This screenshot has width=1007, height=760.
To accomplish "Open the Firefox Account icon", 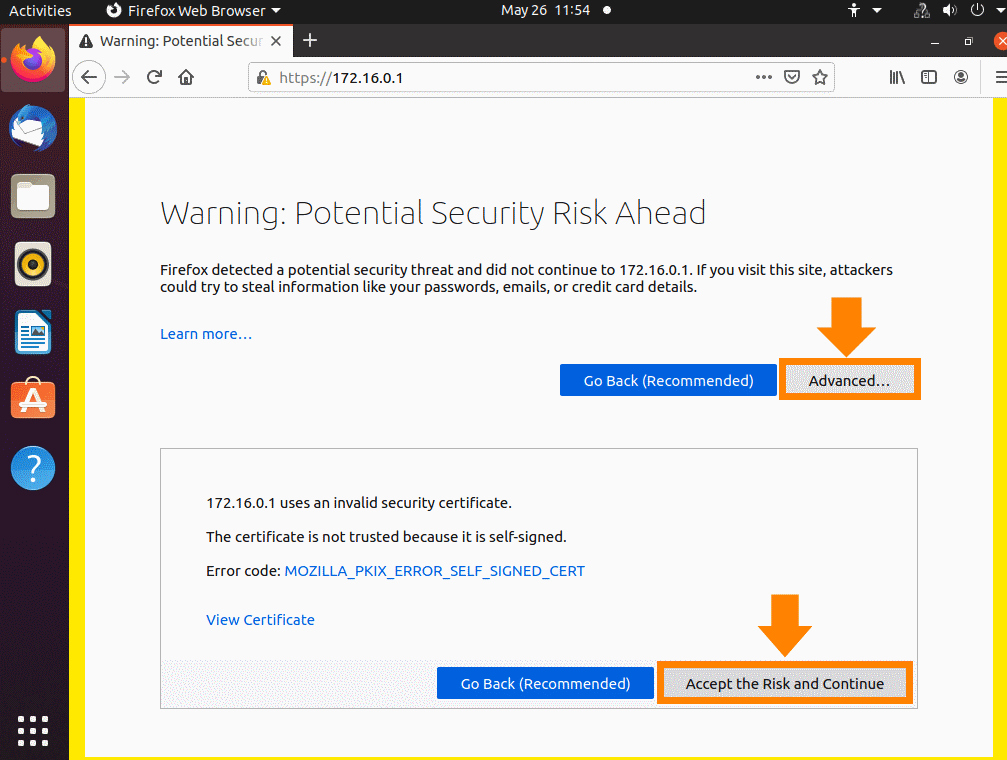I will (x=961, y=77).
